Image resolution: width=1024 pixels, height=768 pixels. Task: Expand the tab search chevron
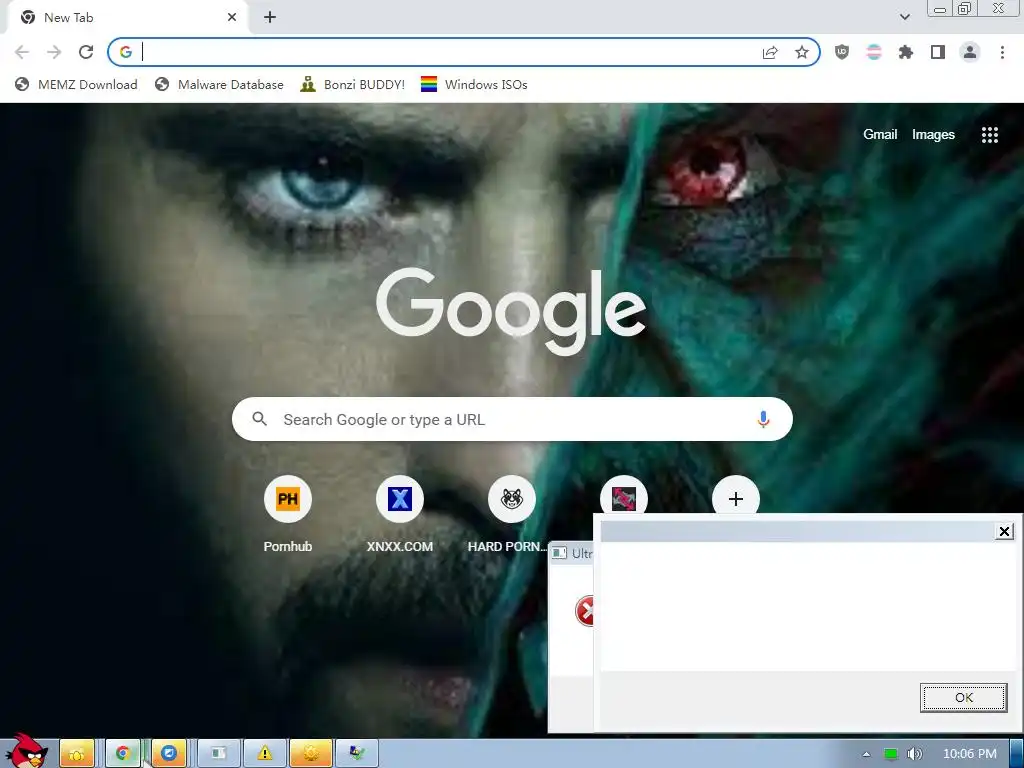pyautogui.click(x=904, y=17)
